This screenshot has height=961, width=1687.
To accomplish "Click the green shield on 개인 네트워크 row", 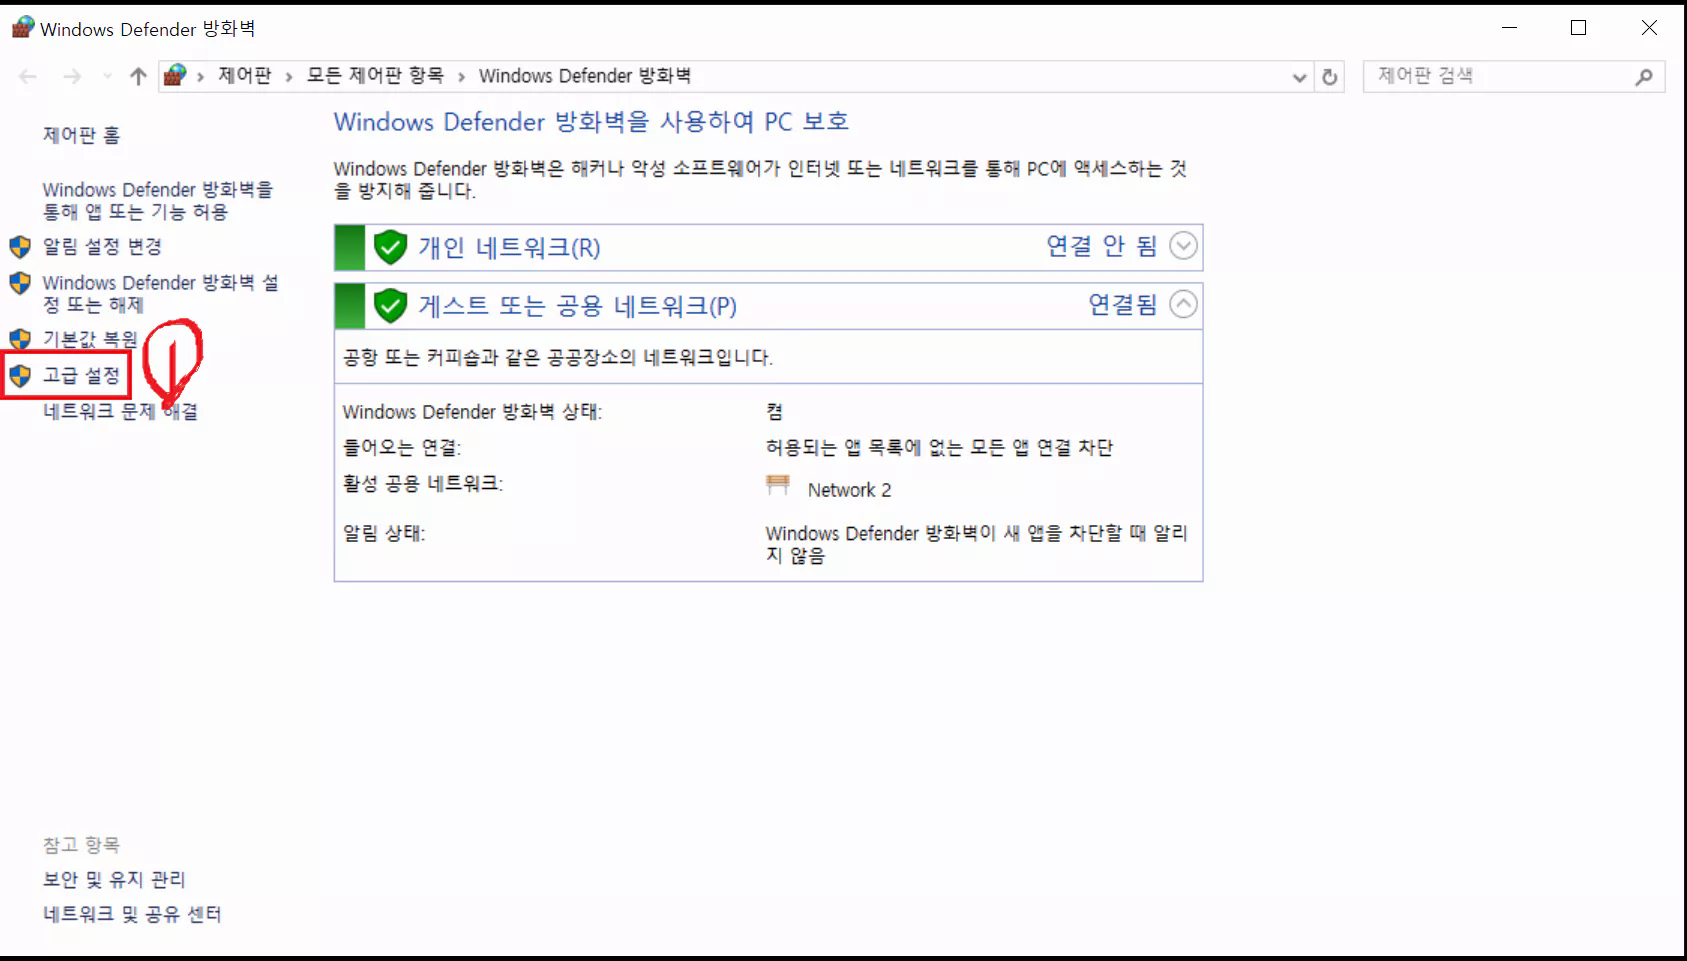I will (390, 247).
